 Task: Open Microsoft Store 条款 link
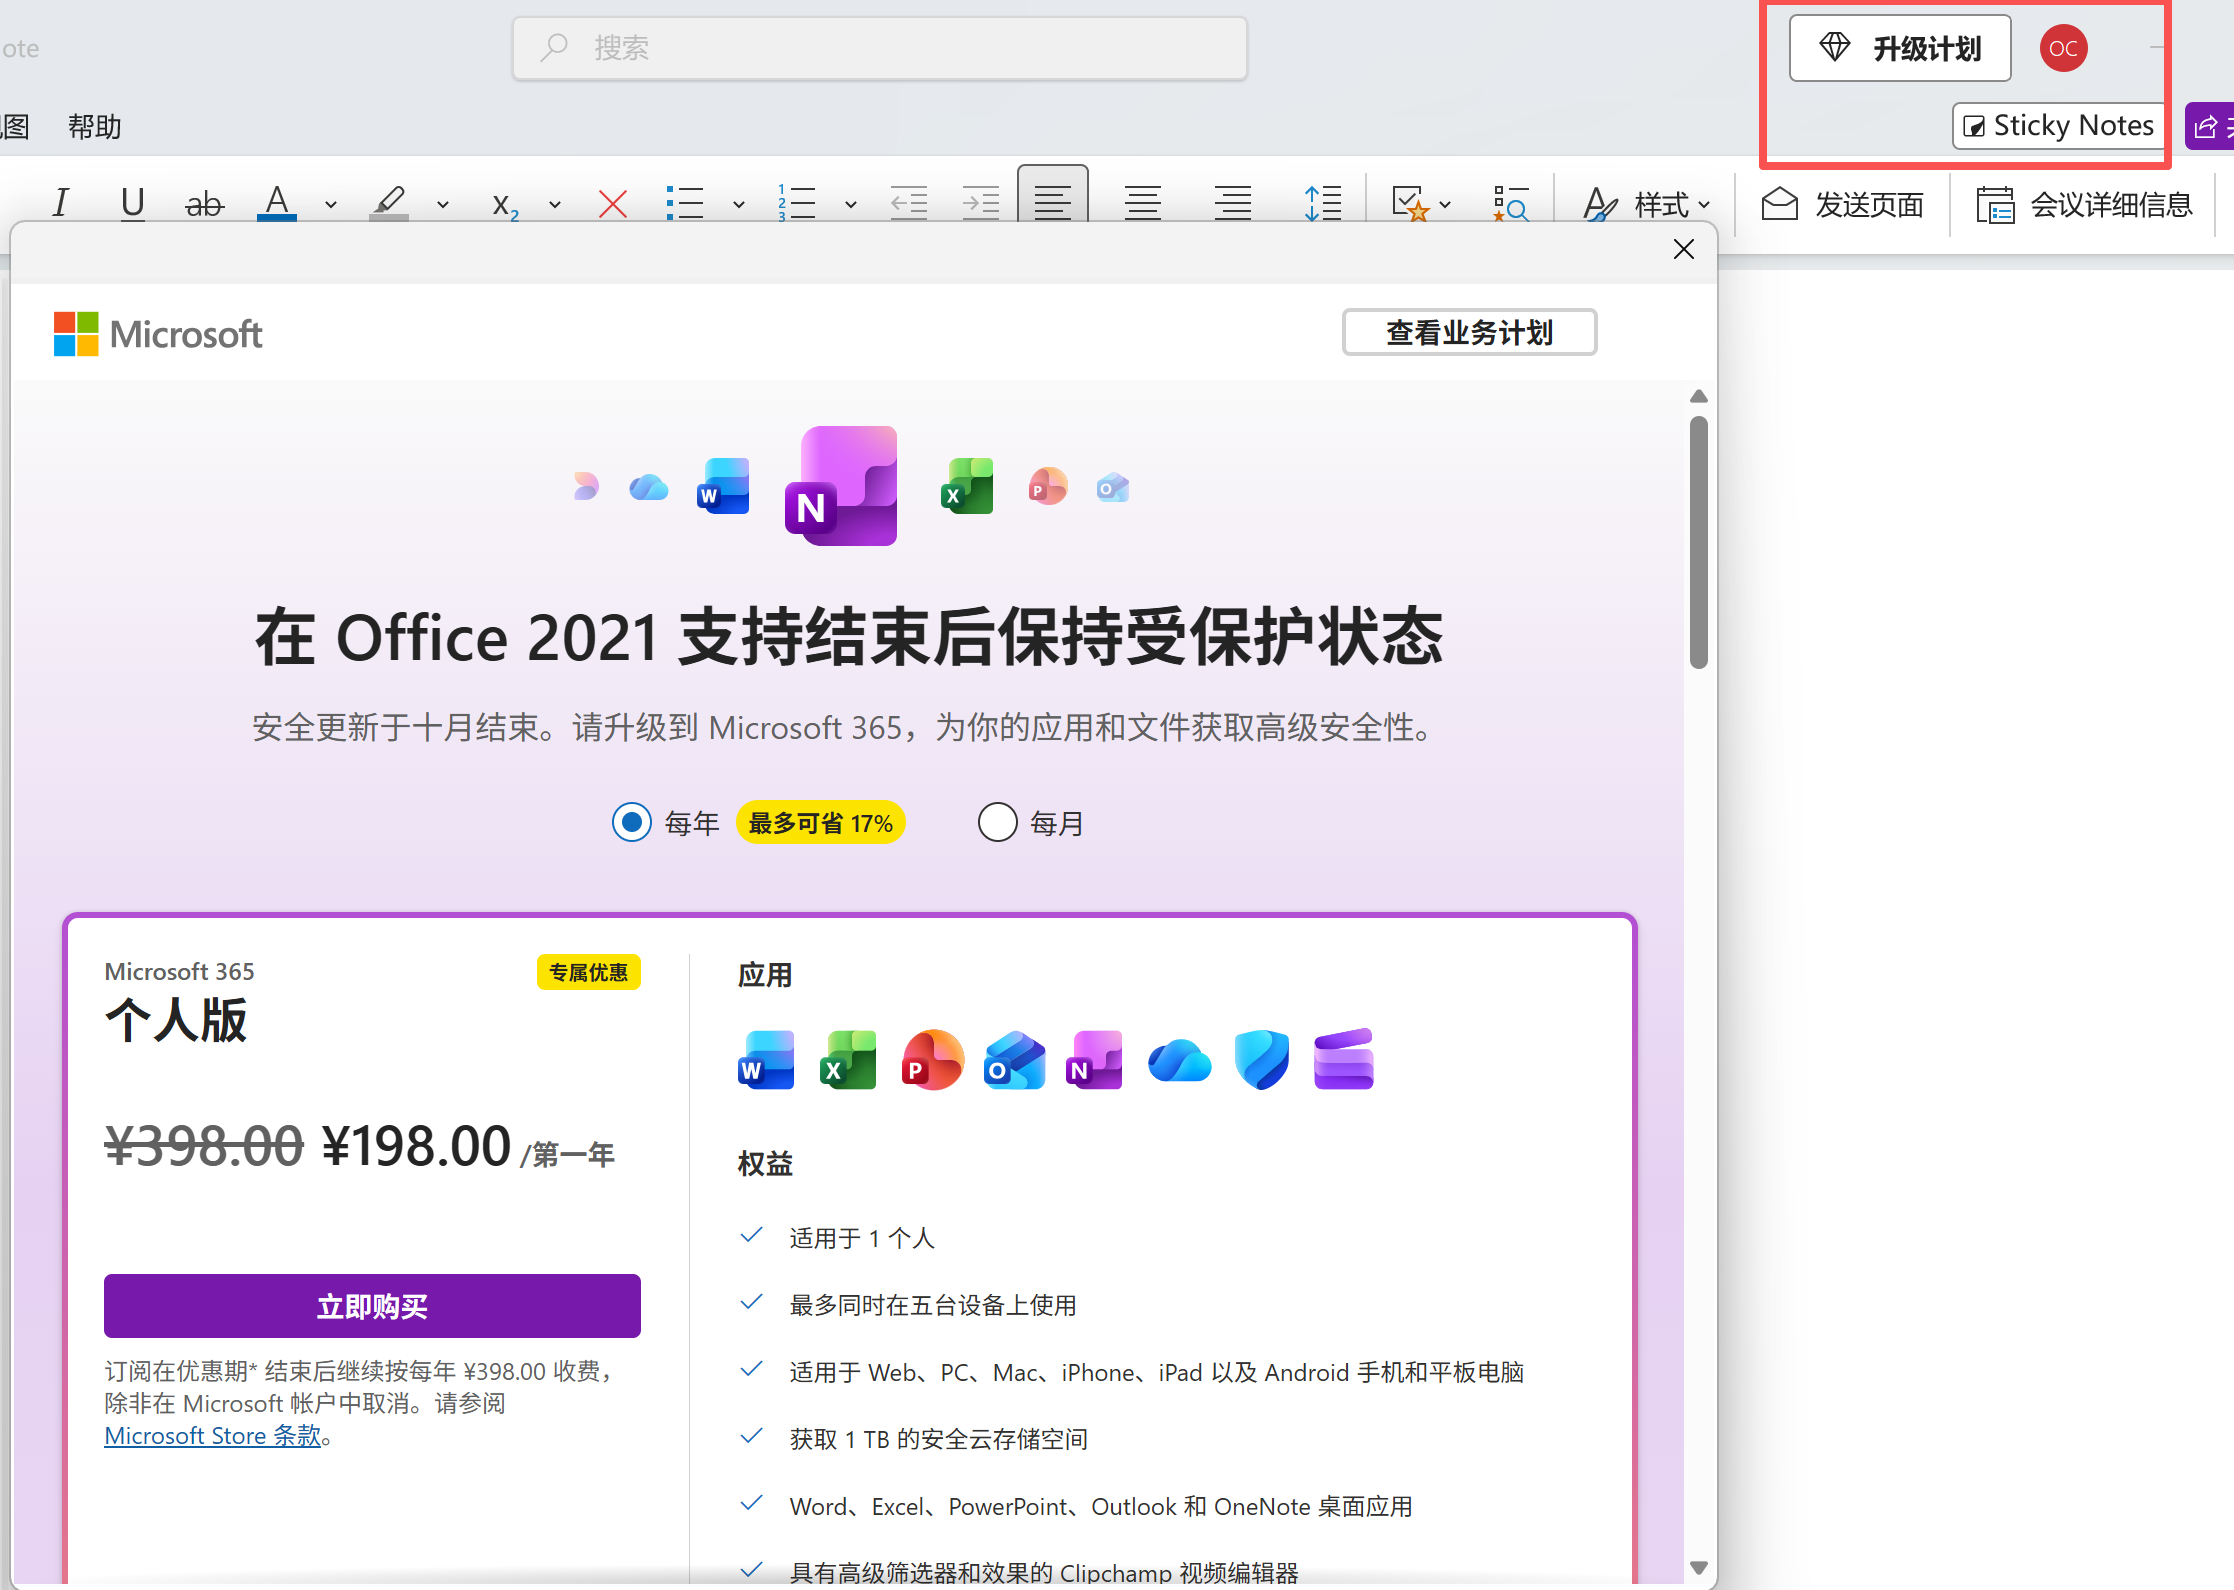tap(213, 1436)
